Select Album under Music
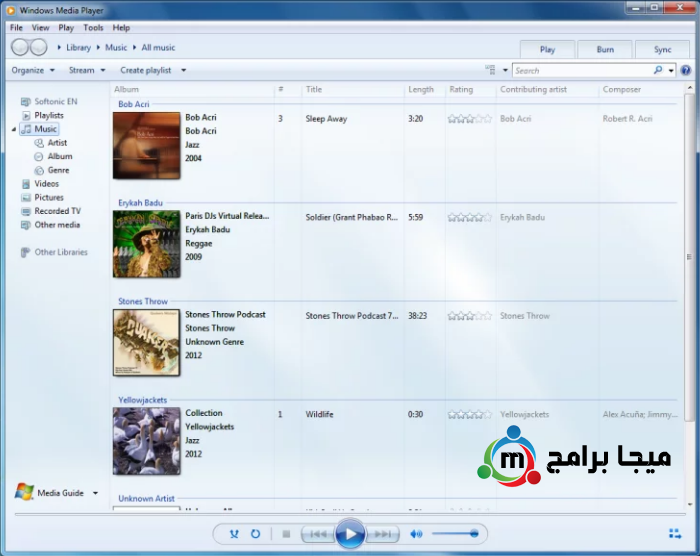700x556 pixels. tap(53, 156)
